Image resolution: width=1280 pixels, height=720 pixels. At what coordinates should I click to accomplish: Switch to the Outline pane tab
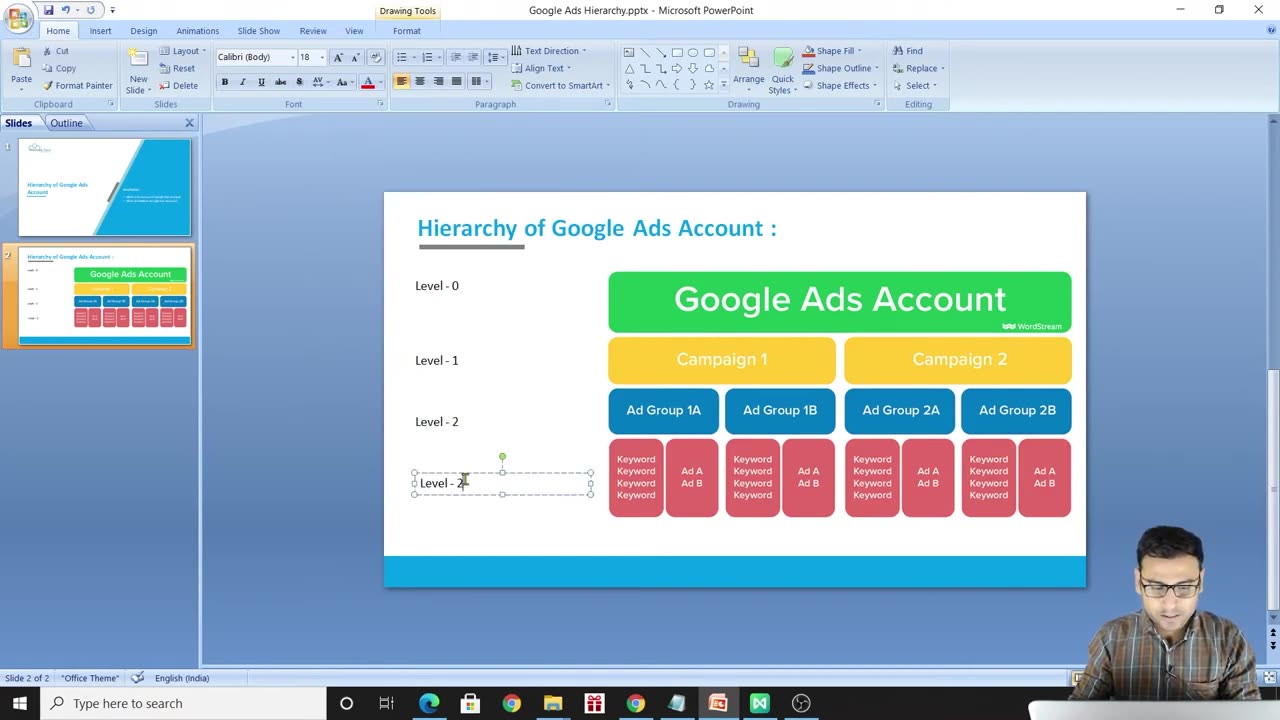click(x=66, y=123)
